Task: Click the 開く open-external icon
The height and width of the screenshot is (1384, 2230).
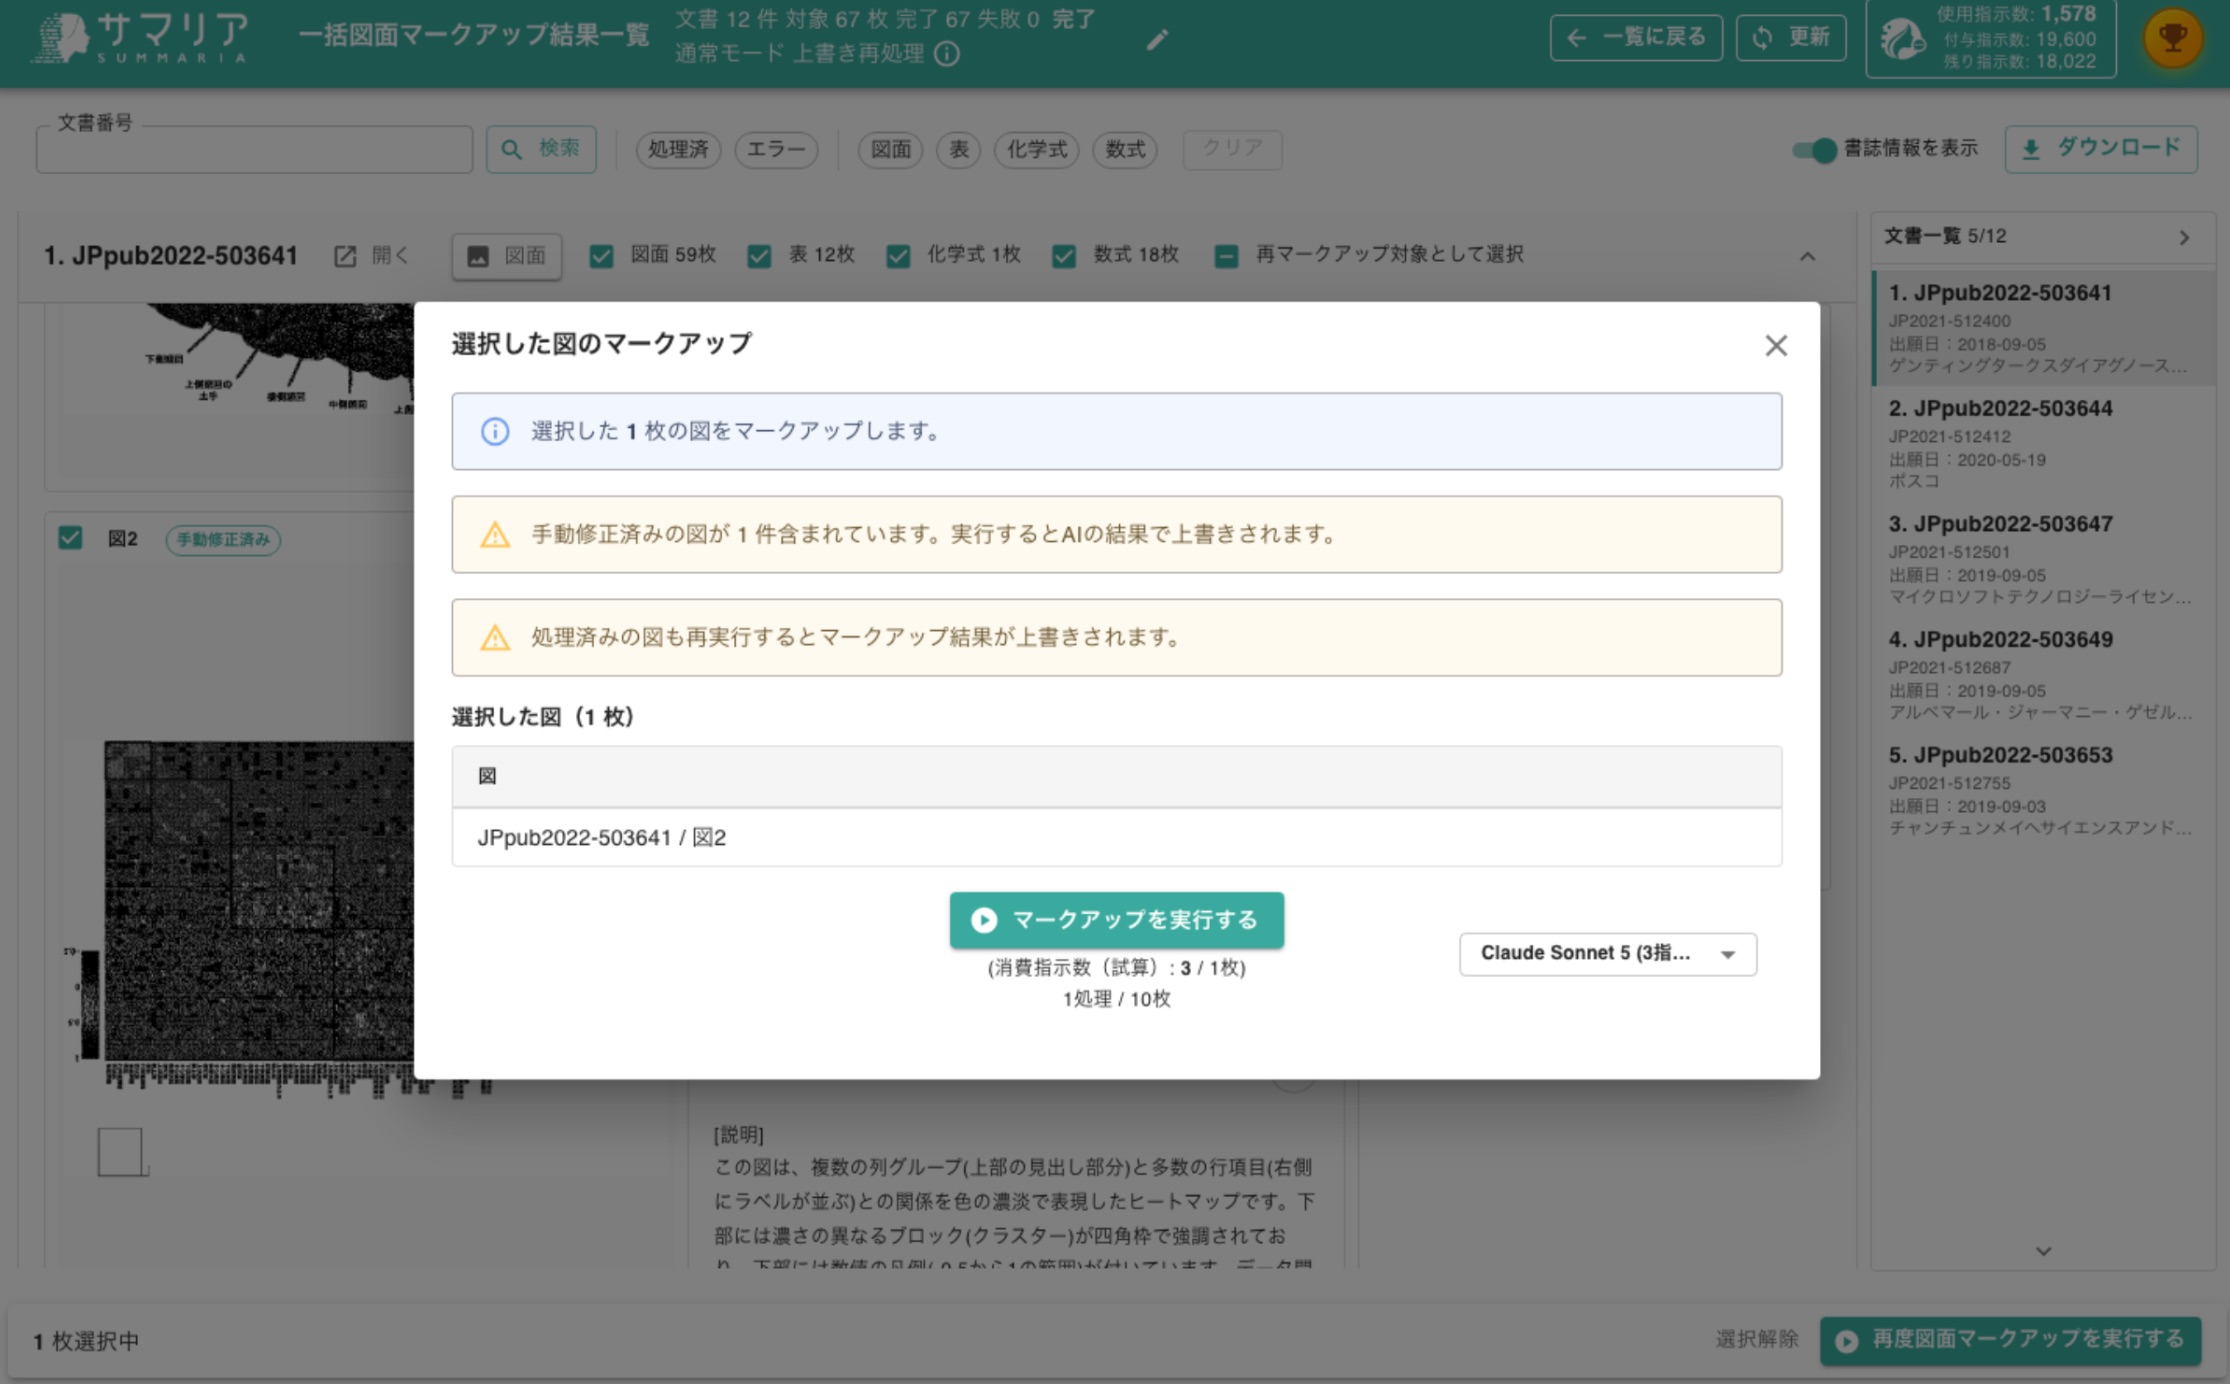Action: pos(345,256)
